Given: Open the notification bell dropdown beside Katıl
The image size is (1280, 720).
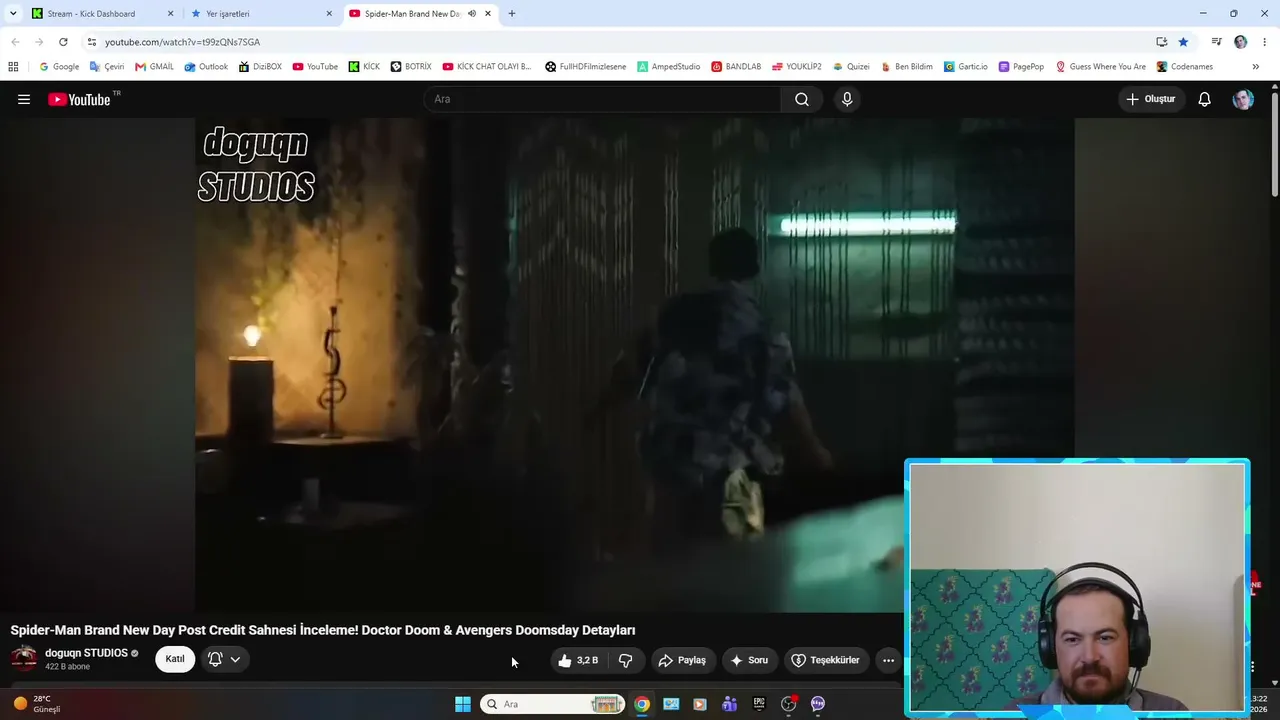Looking at the screenshot, I should pyautogui.click(x=225, y=660).
